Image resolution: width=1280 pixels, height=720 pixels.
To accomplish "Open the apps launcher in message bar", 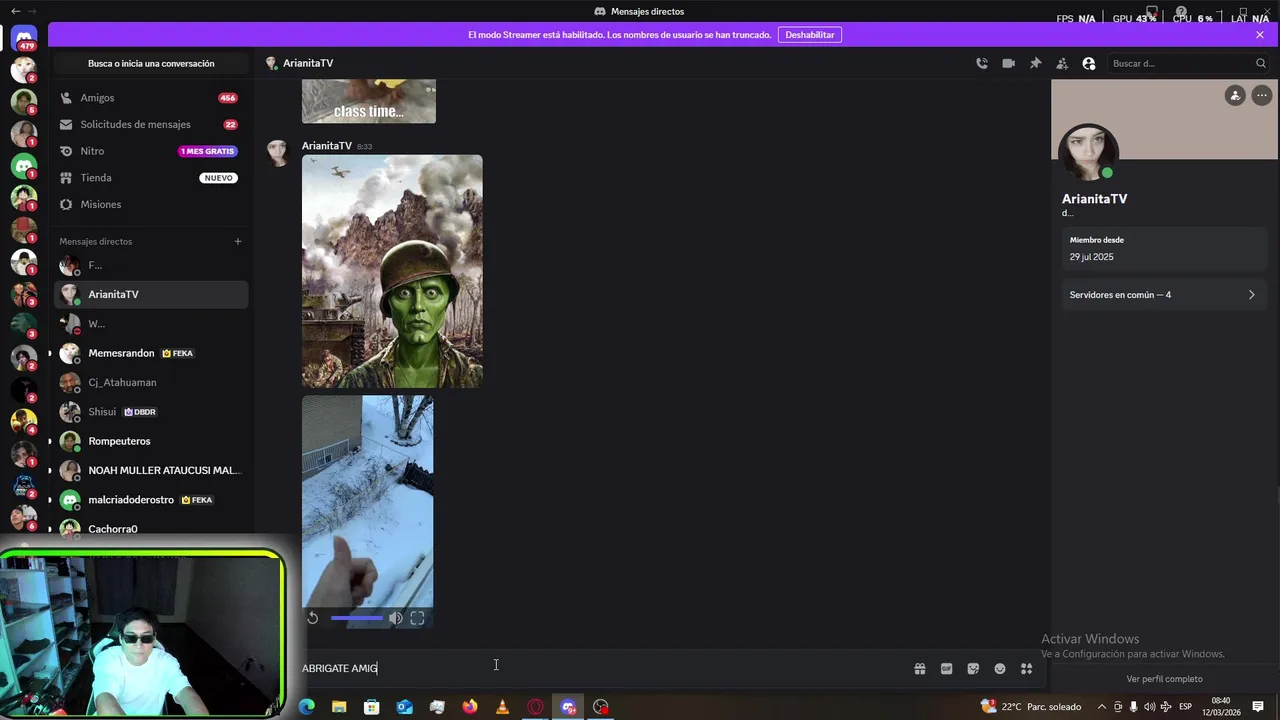I will tap(1026, 669).
